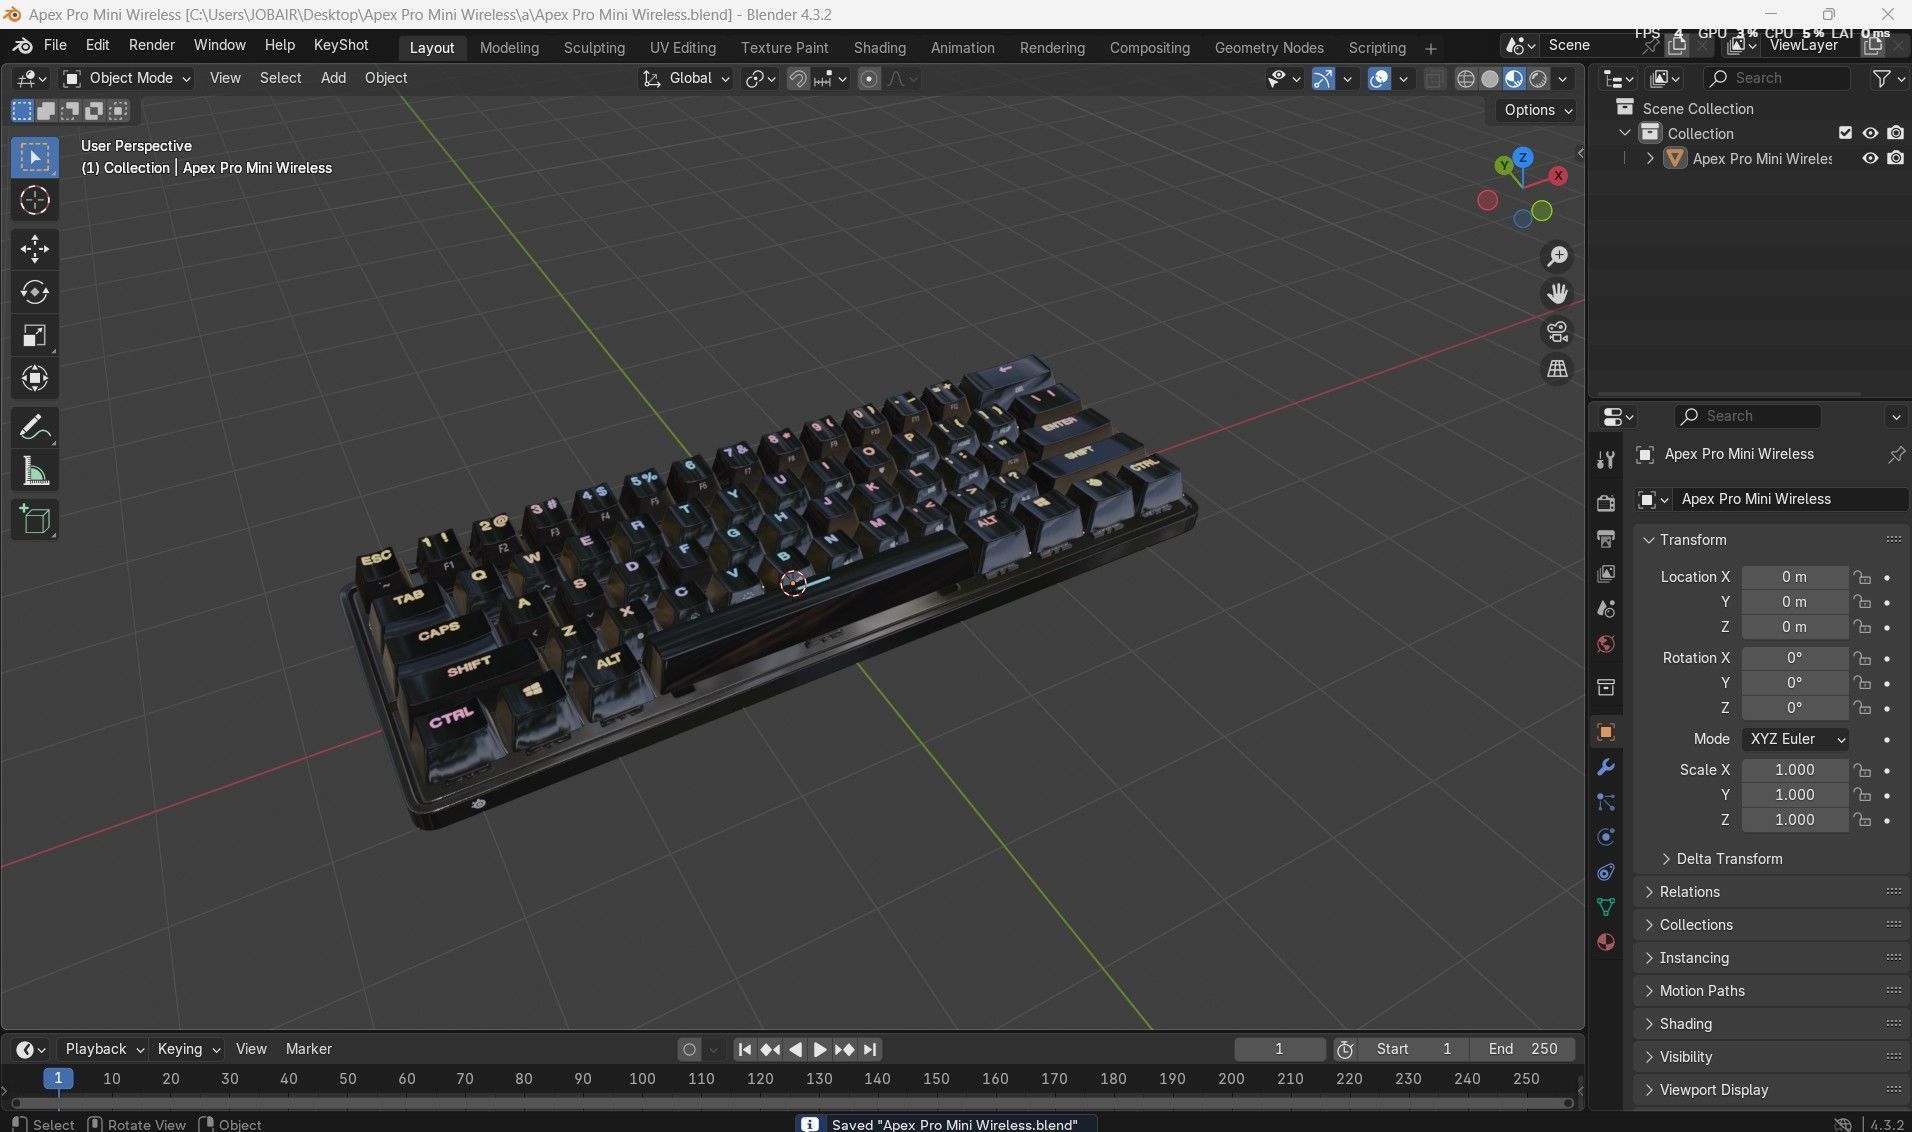Toggle snapping magnet icon
1912x1132 pixels.
[x=797, y=79]
